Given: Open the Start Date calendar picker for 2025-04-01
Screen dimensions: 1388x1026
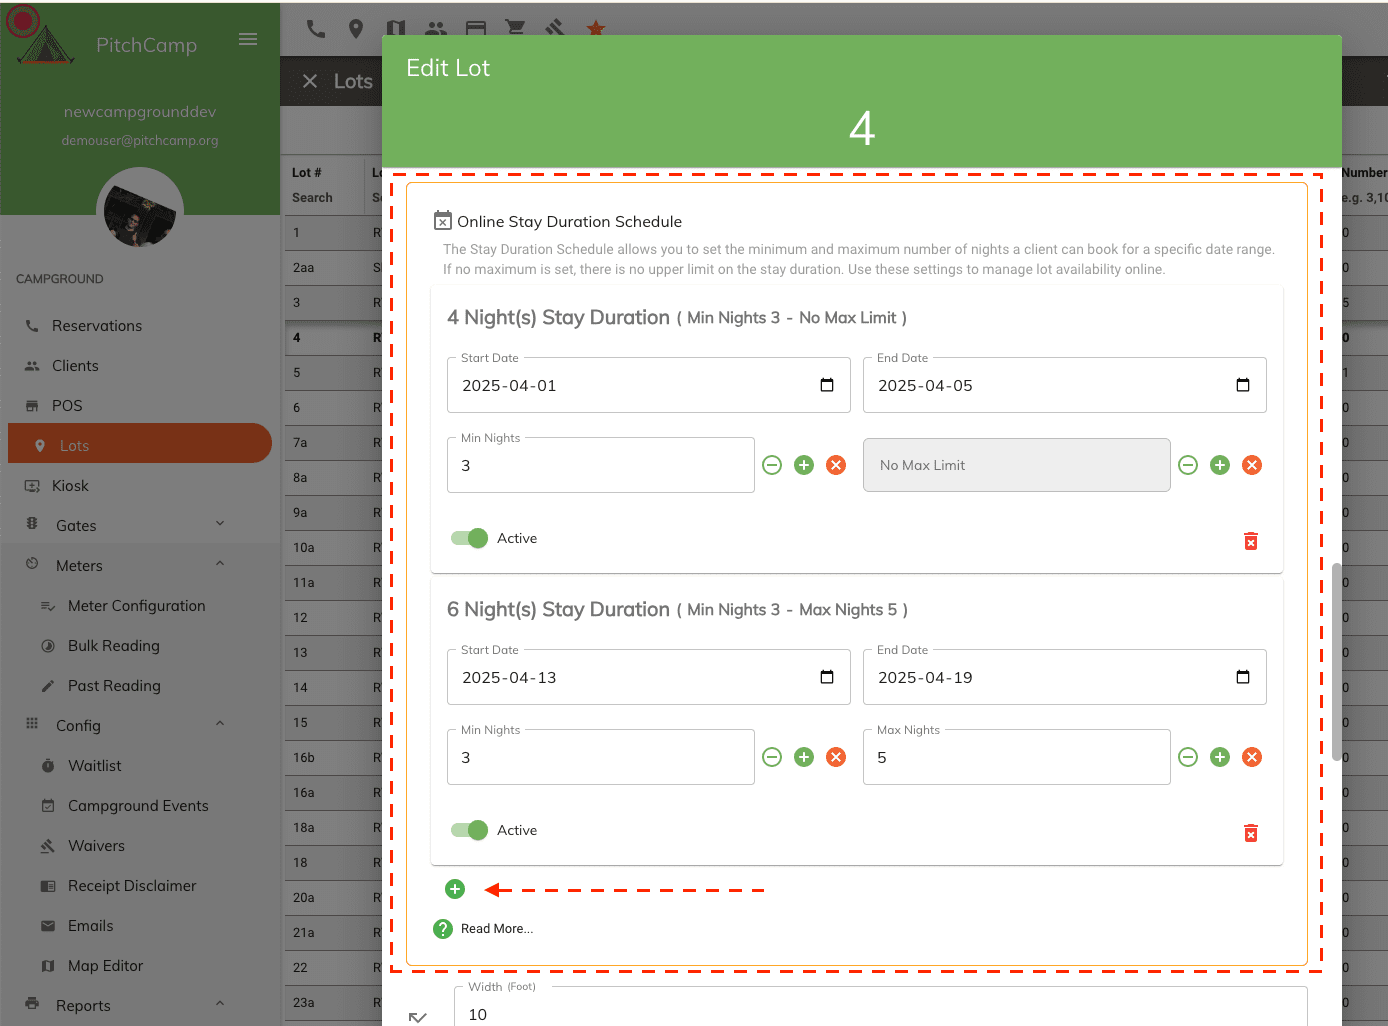Looking at the screenshot, I should click(x=827, y=385).
